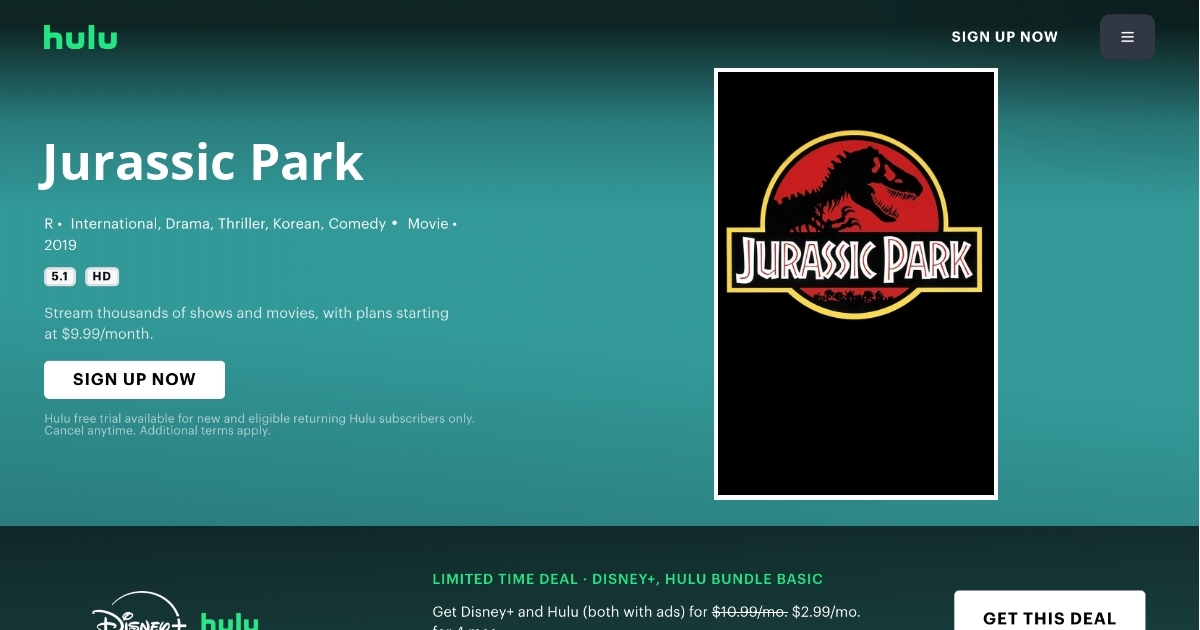The image size is (1200, 630).
Task: Open the Jurassic Park poster thumbnail
Action: [856, 284]
